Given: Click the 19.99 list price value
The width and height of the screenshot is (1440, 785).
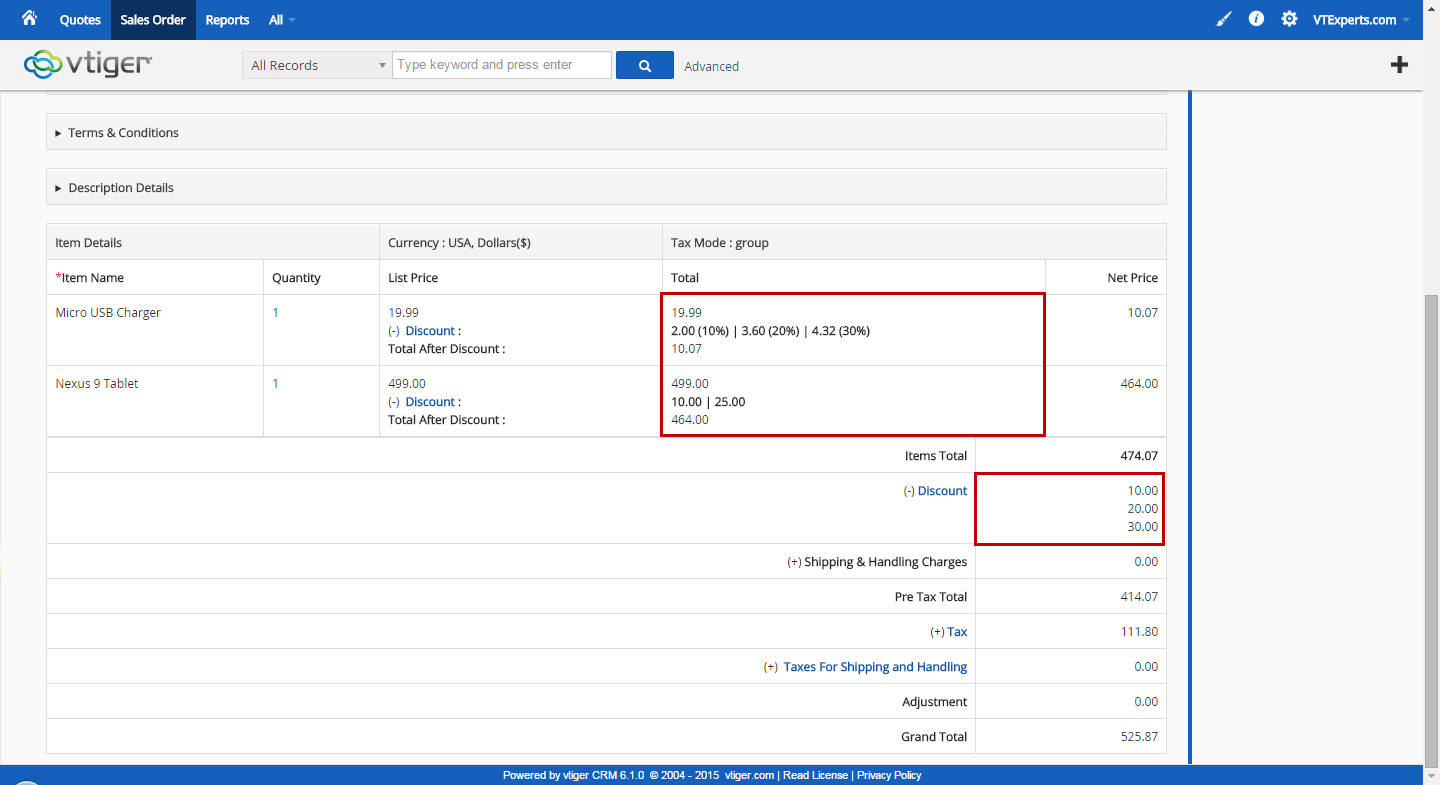Looking at the screenshot, I should pyautogui.click(x=403, y=313).
